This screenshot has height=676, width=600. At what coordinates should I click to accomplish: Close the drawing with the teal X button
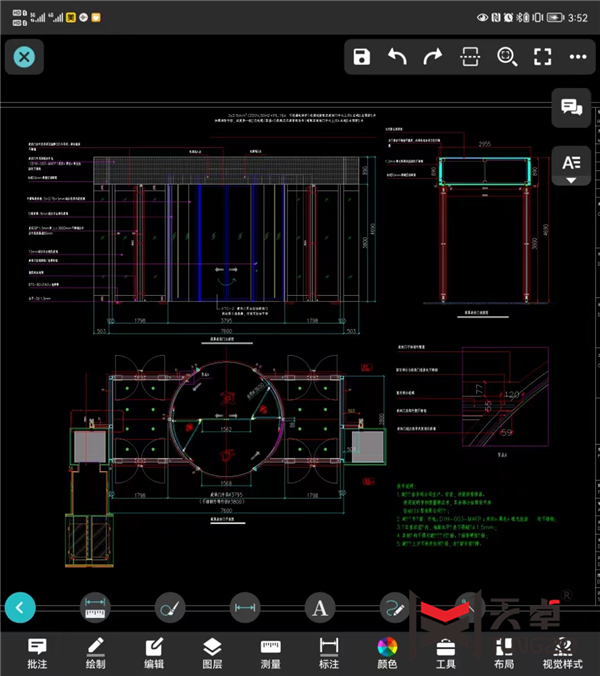(24, 57)
